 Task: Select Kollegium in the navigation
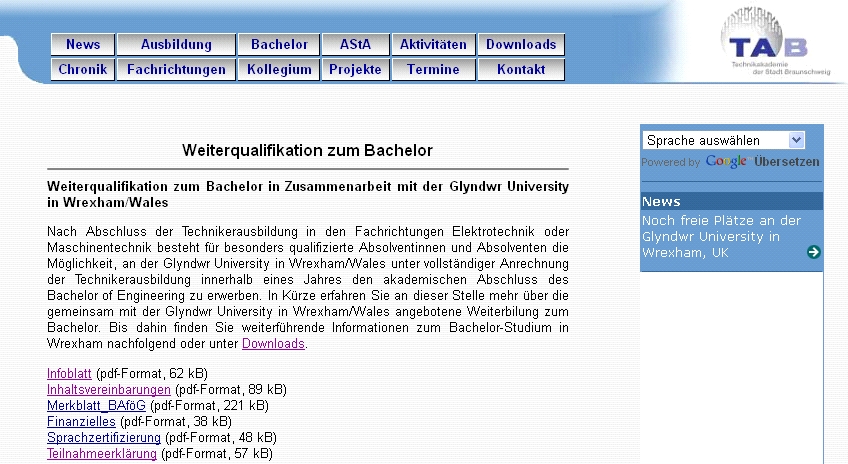pyautogui.click(x=279, y=70)
